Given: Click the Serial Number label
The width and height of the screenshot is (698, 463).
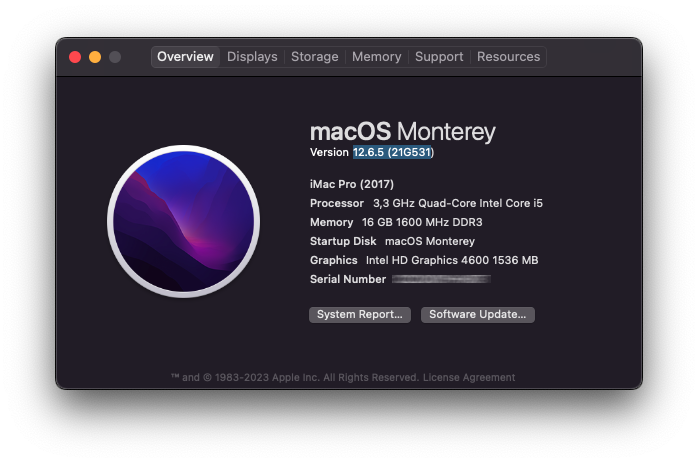Looking at the screenshot, I should (348, 279).
